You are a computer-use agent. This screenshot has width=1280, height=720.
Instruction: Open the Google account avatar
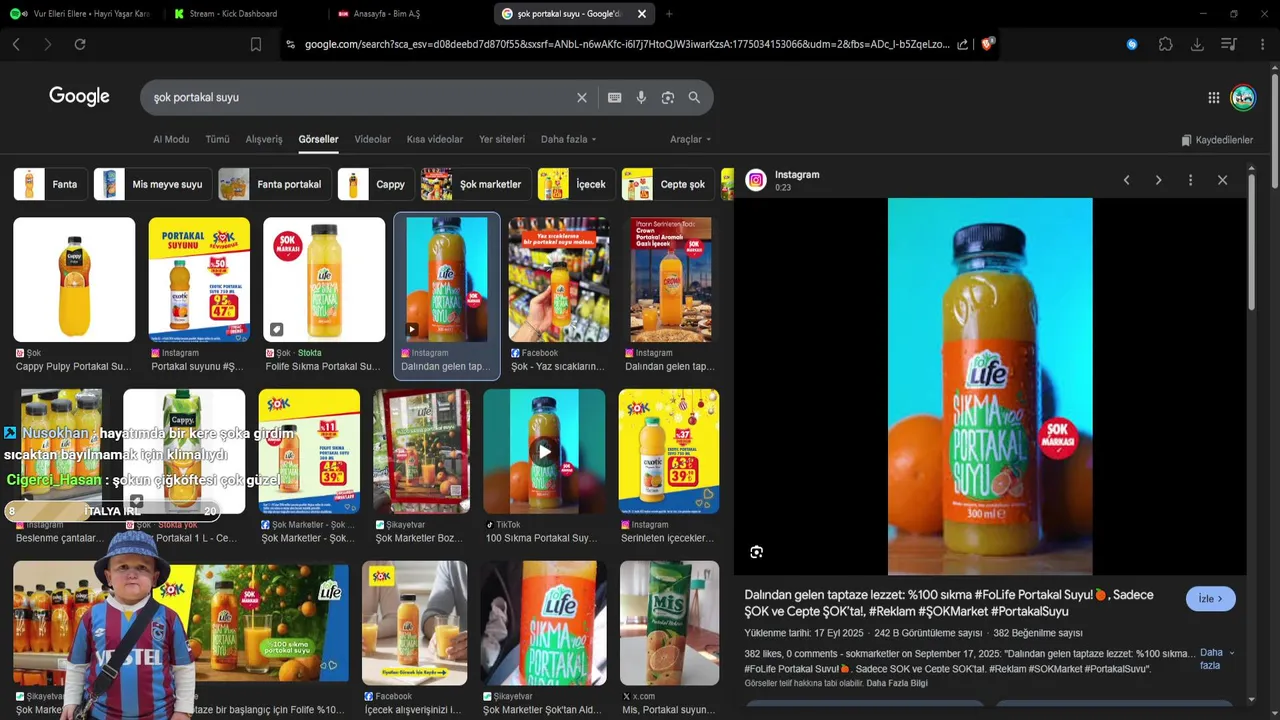1243,97
